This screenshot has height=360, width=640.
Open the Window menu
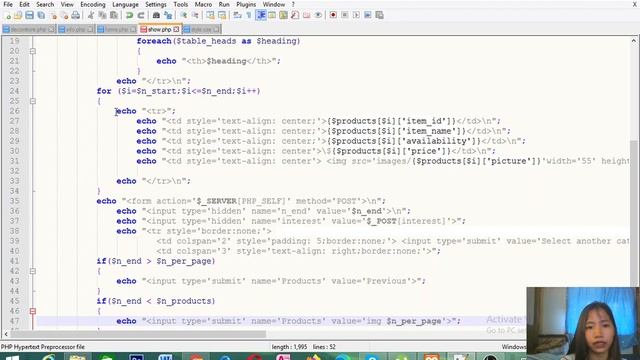[x=273, y=4]
